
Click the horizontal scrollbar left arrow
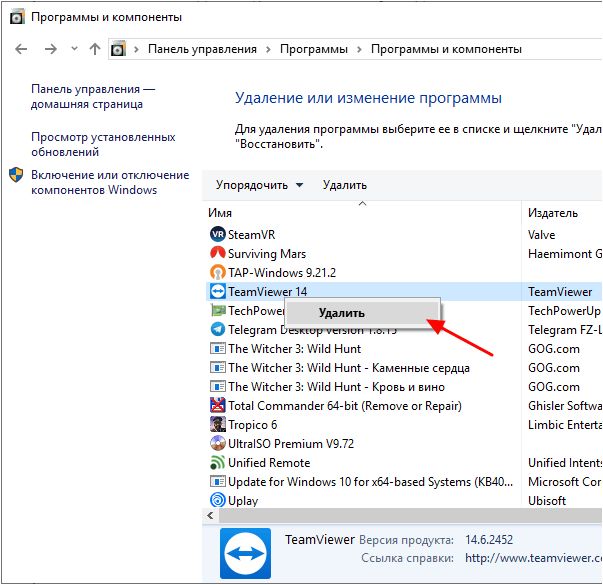[210, 515]
